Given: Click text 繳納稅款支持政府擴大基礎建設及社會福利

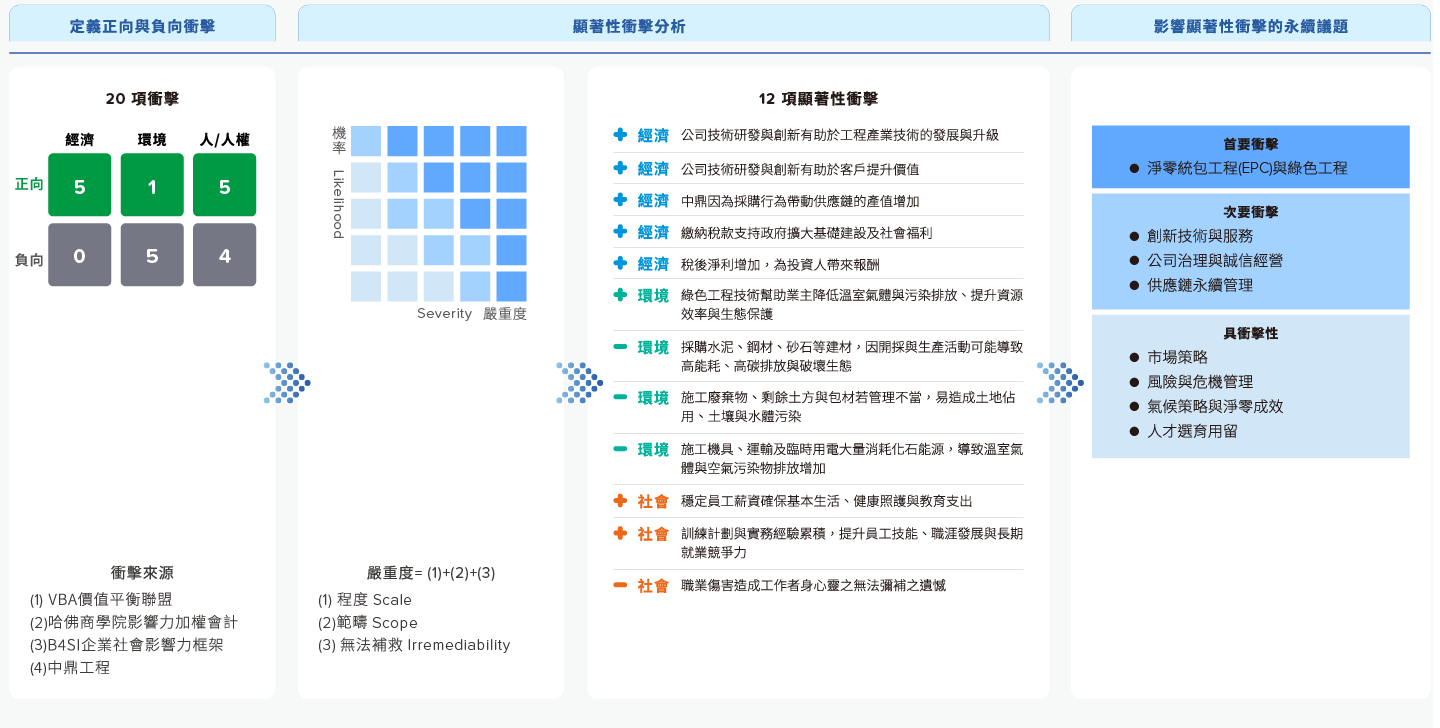Looking at the screenshot, I should tap(806, 232).
